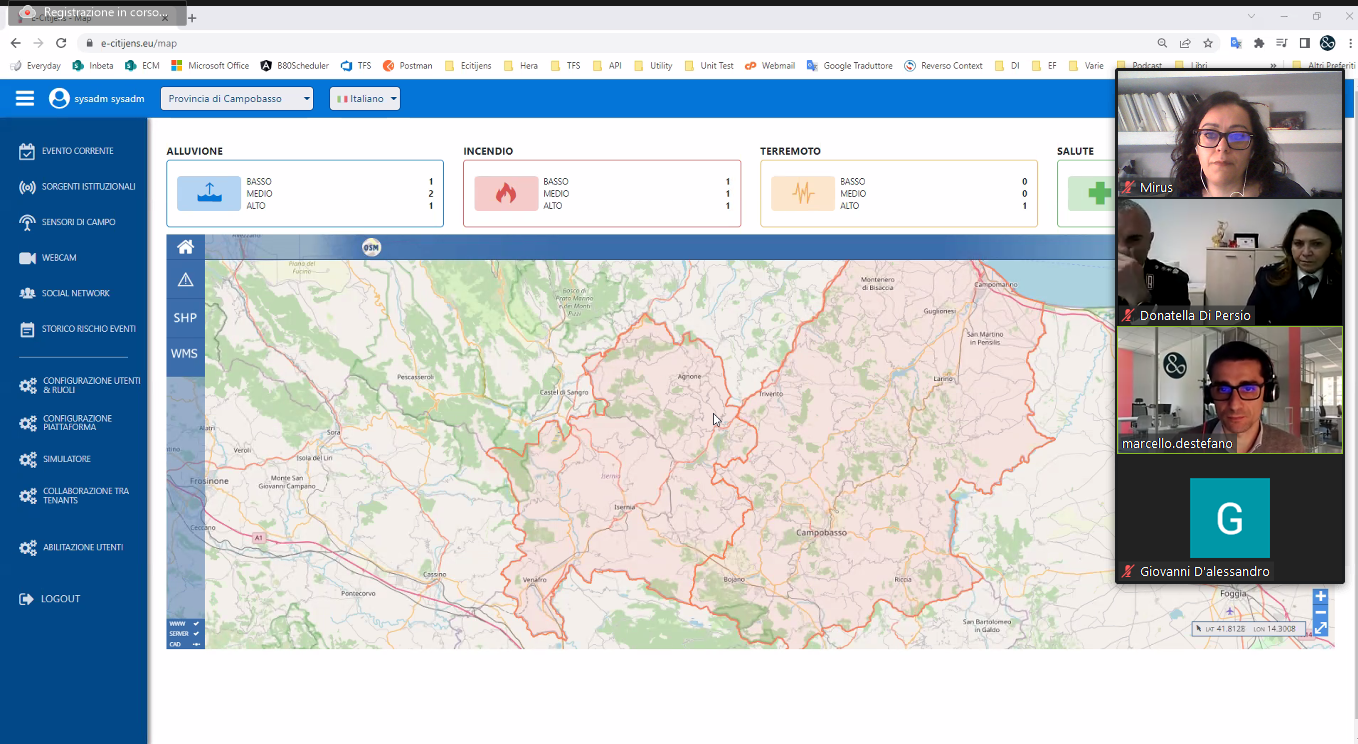Open the sysadm user account menu
Screen dimensions: 1358x744
click(97, 98)
